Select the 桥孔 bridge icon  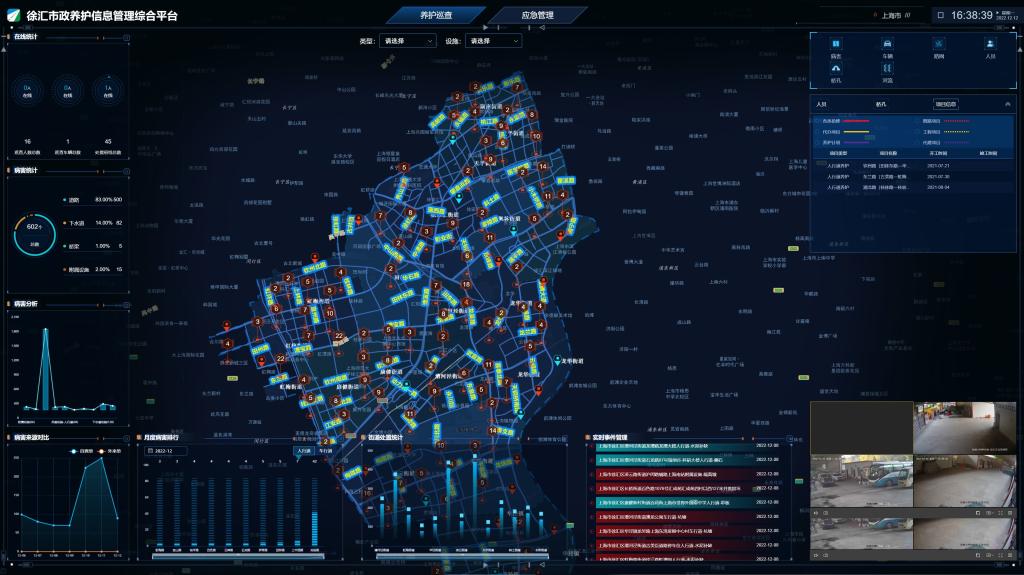(x=836, y=68)
